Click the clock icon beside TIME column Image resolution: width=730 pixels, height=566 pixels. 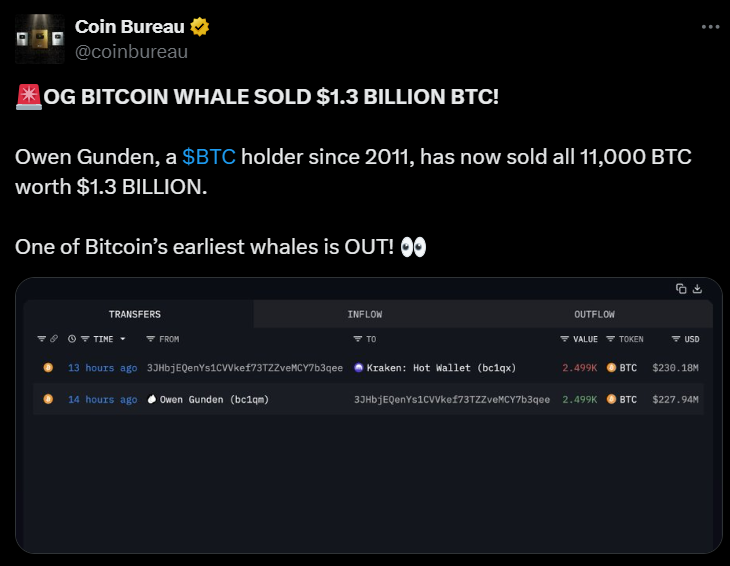[72, 339]
